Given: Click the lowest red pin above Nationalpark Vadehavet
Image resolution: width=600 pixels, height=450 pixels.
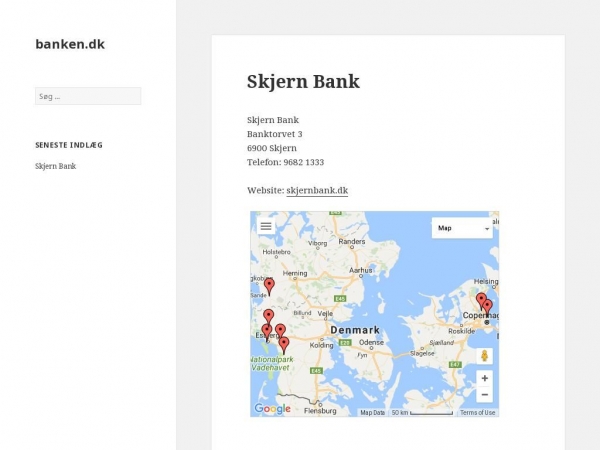Looking at the screenshot, I should [284, 345].
